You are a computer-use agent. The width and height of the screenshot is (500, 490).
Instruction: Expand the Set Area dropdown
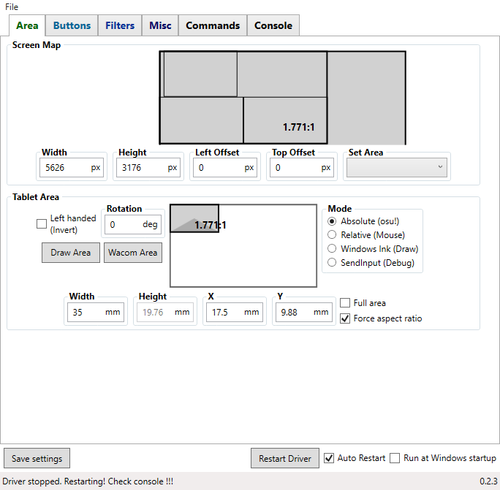click(397, 167)
